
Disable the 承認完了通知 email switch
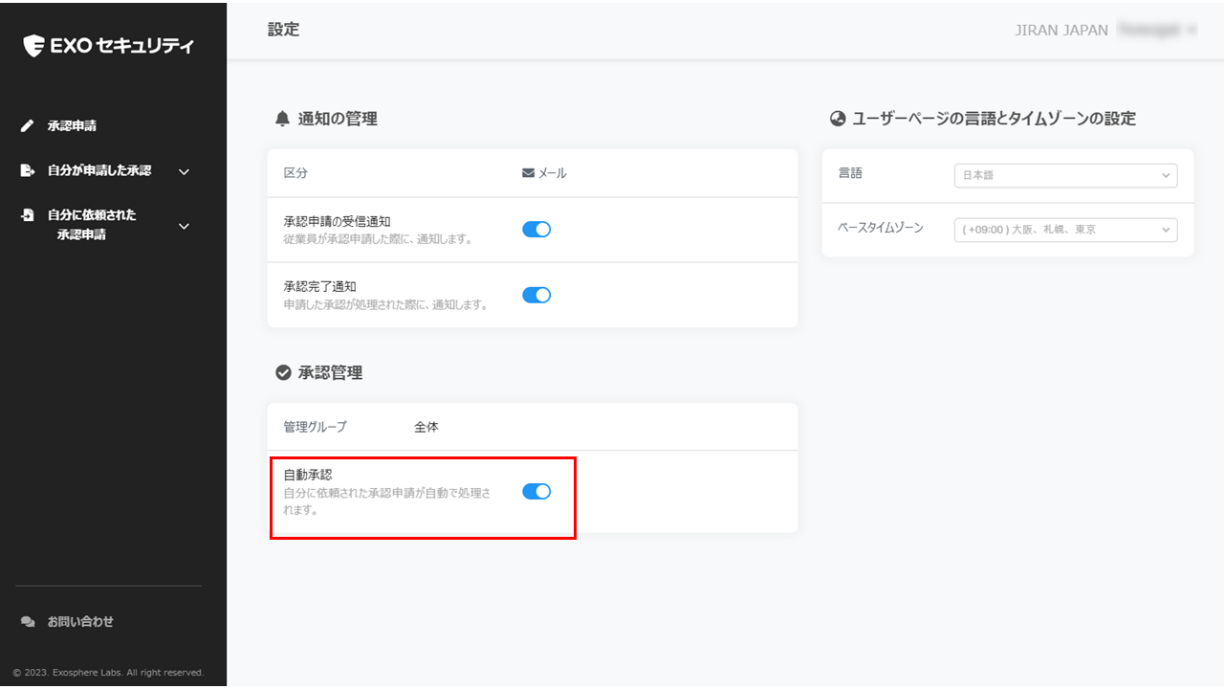536,295
